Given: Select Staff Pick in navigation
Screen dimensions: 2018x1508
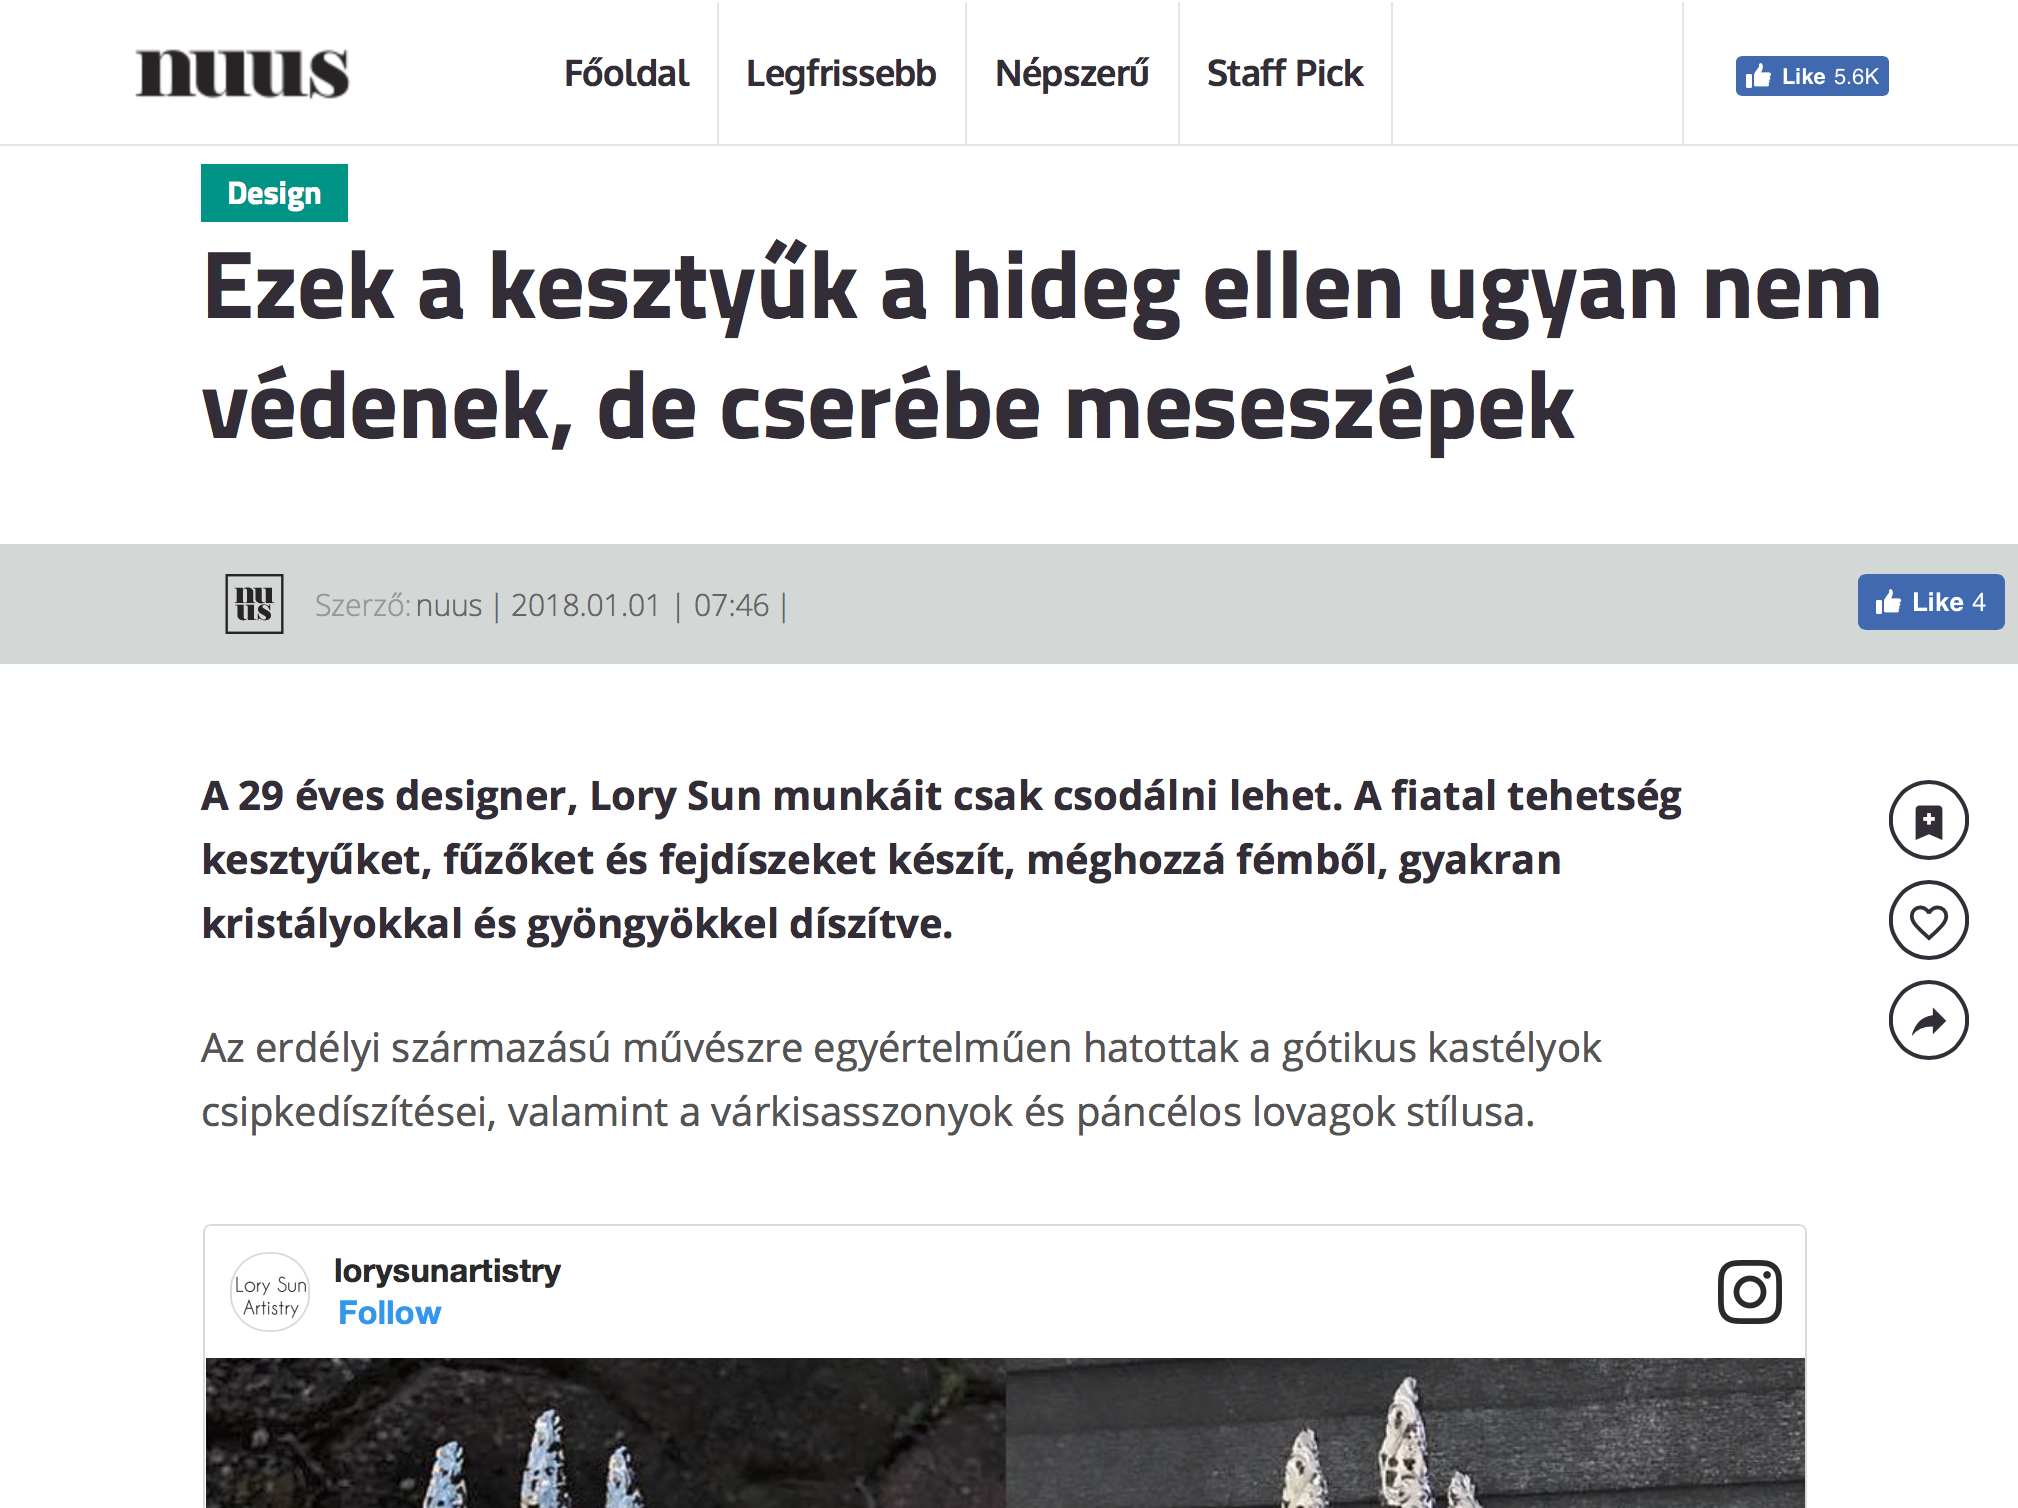Looking at the screenshot, I should click(1285, 74).
